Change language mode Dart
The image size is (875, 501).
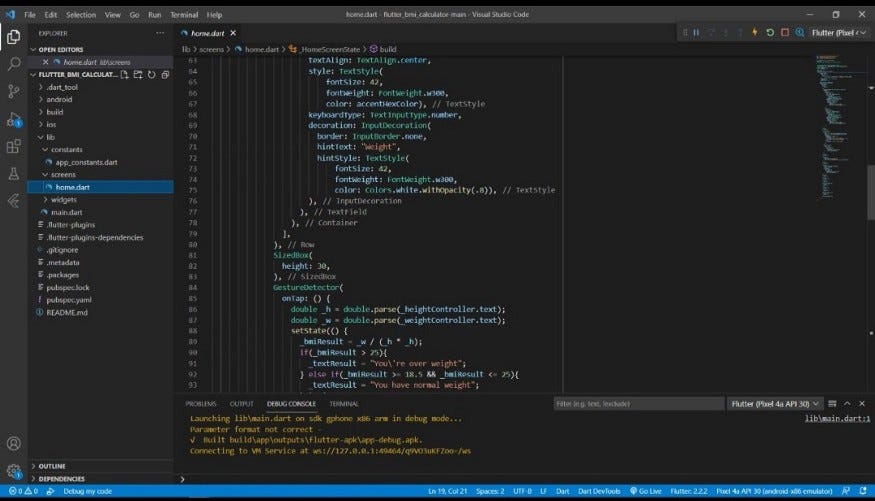[562, 491]
